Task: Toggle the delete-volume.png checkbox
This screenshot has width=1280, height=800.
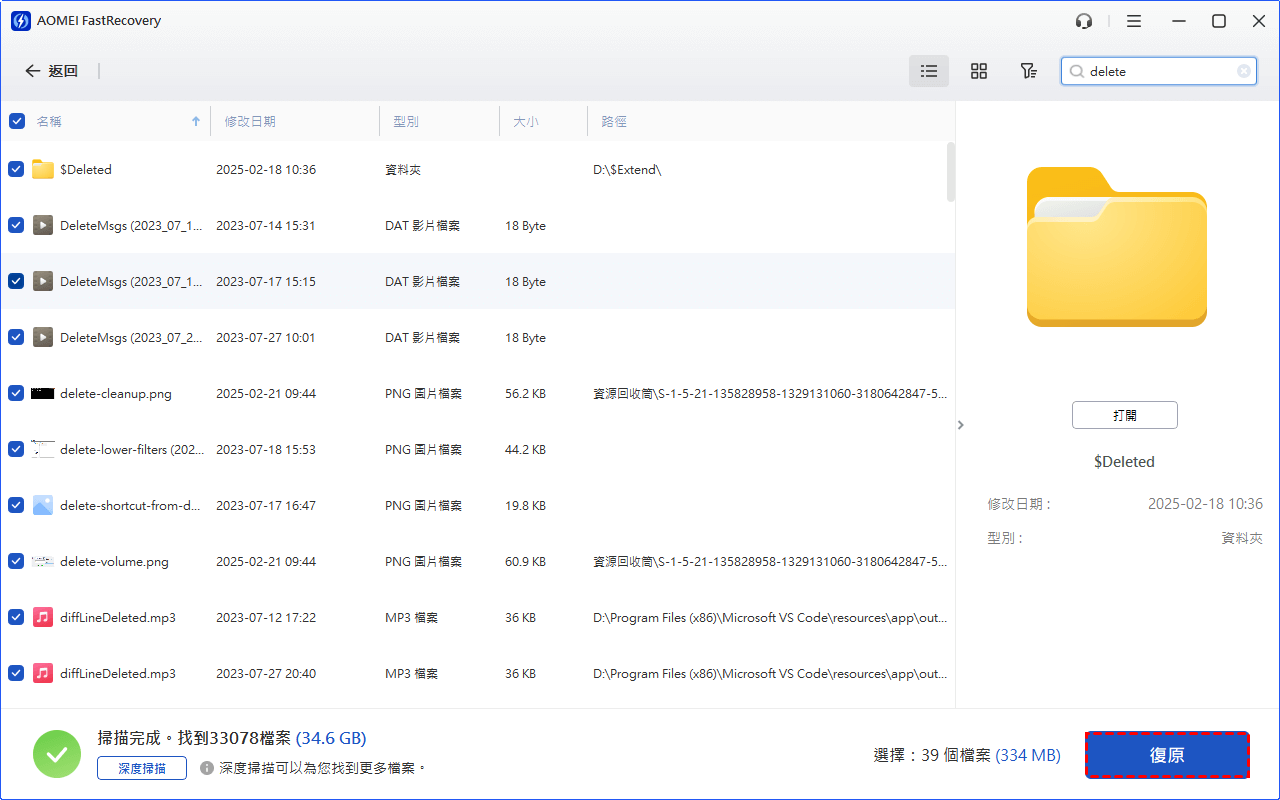Action: point(17,561)
